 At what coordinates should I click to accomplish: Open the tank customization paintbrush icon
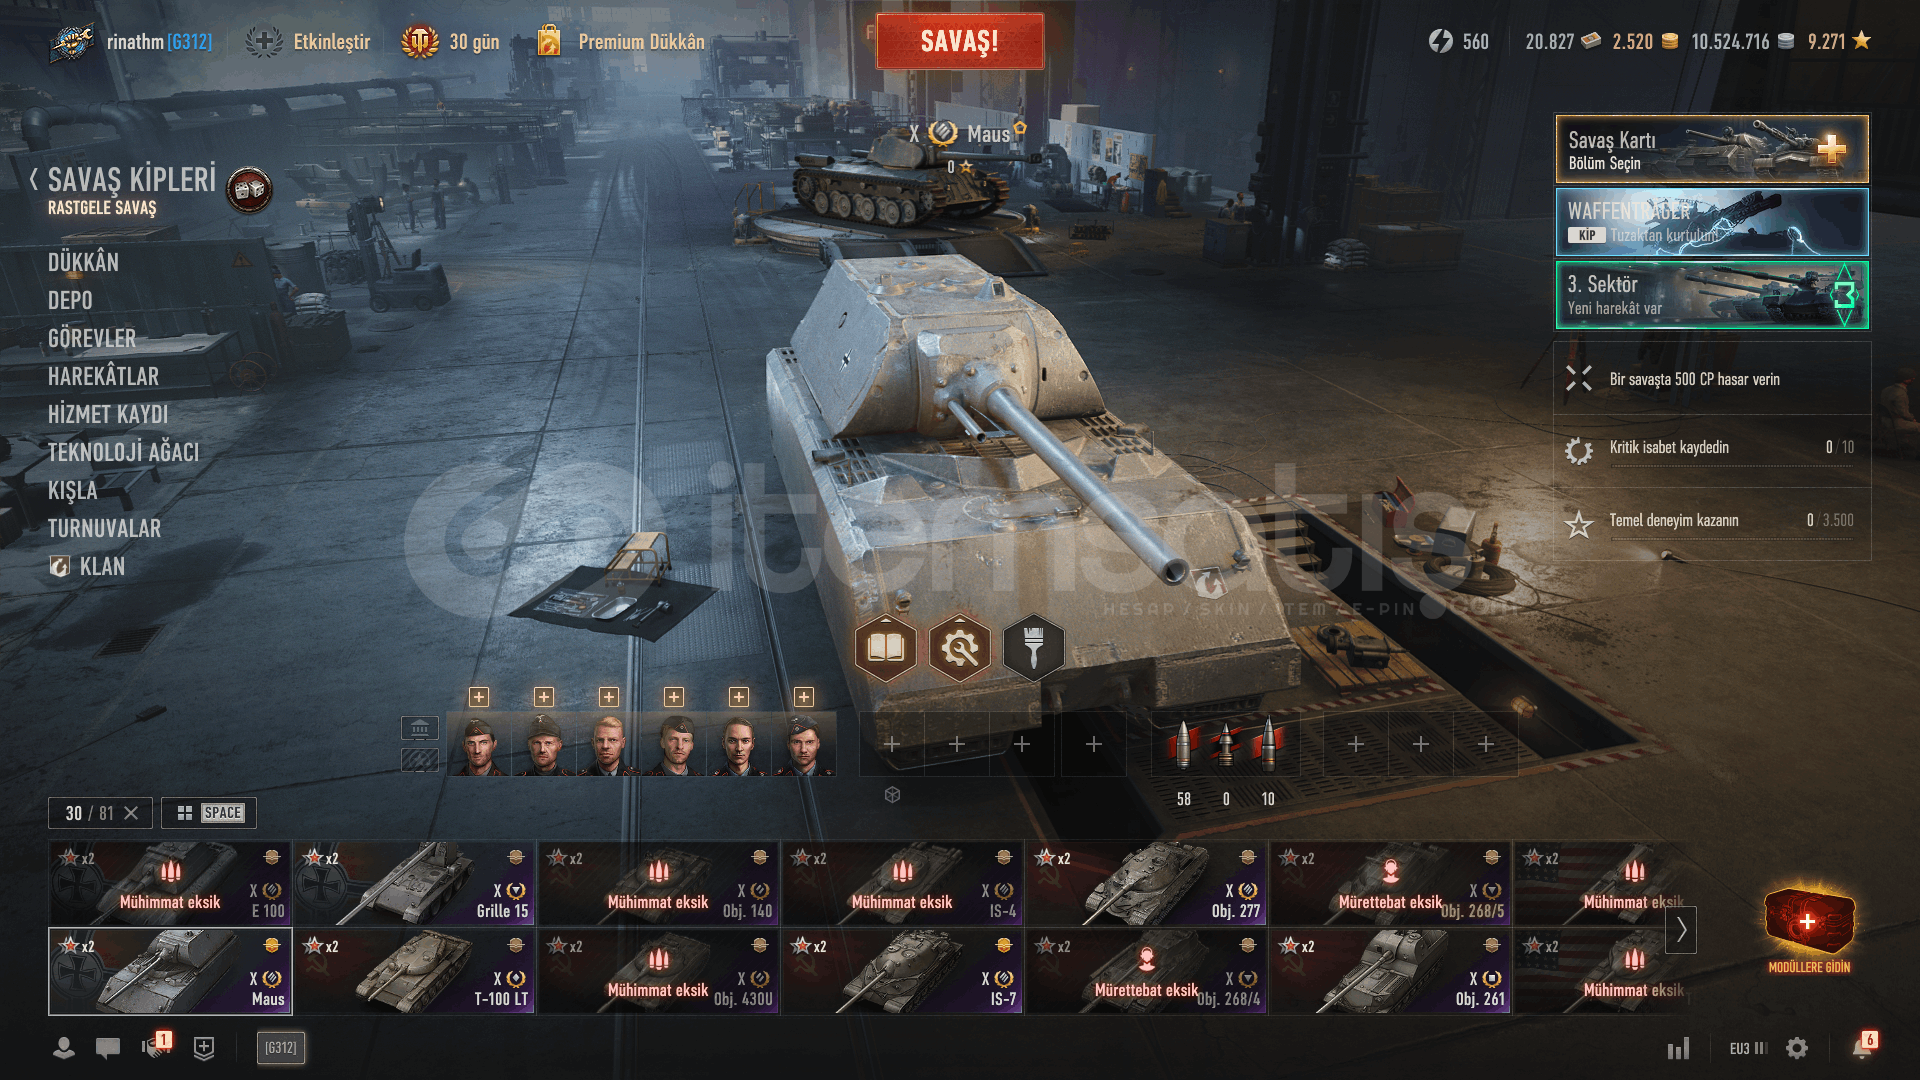pos(1033,648)
